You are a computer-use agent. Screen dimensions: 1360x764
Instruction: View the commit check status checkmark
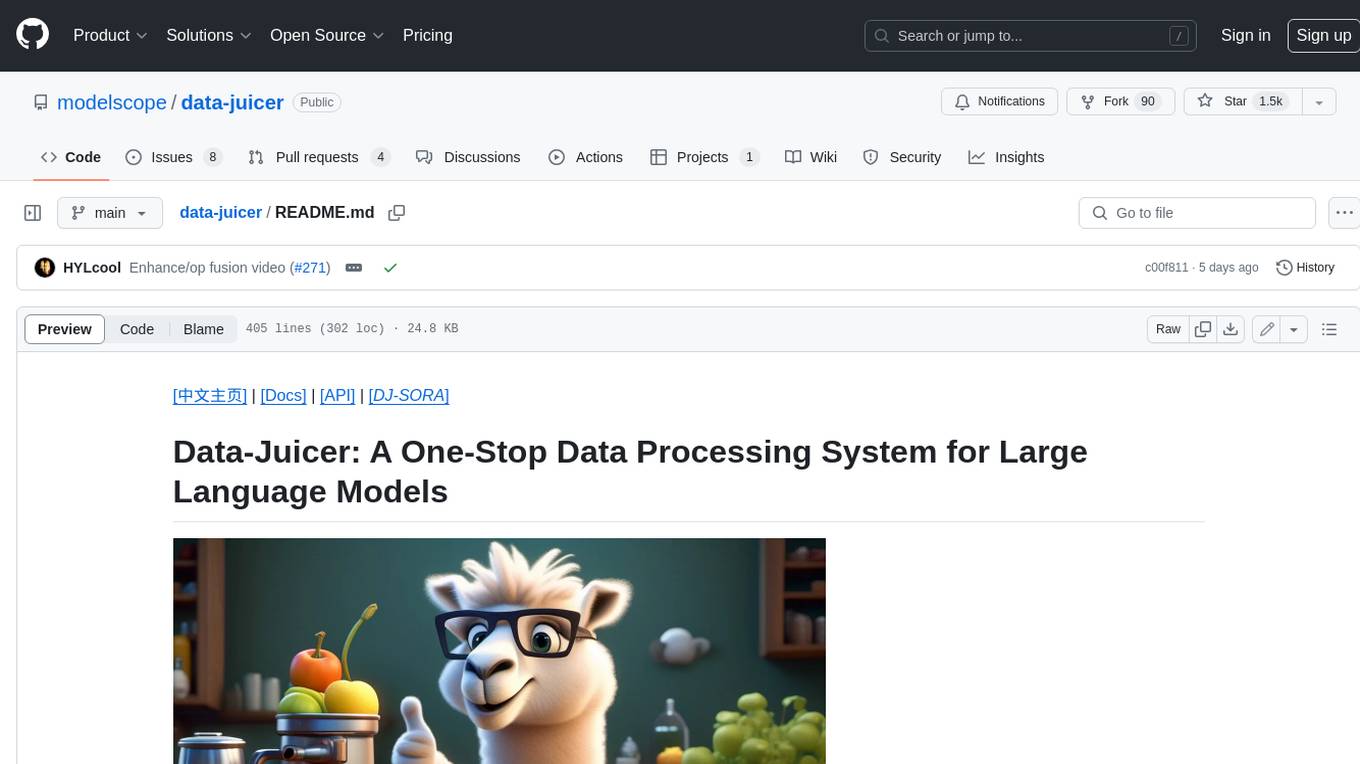coord(390,267)
